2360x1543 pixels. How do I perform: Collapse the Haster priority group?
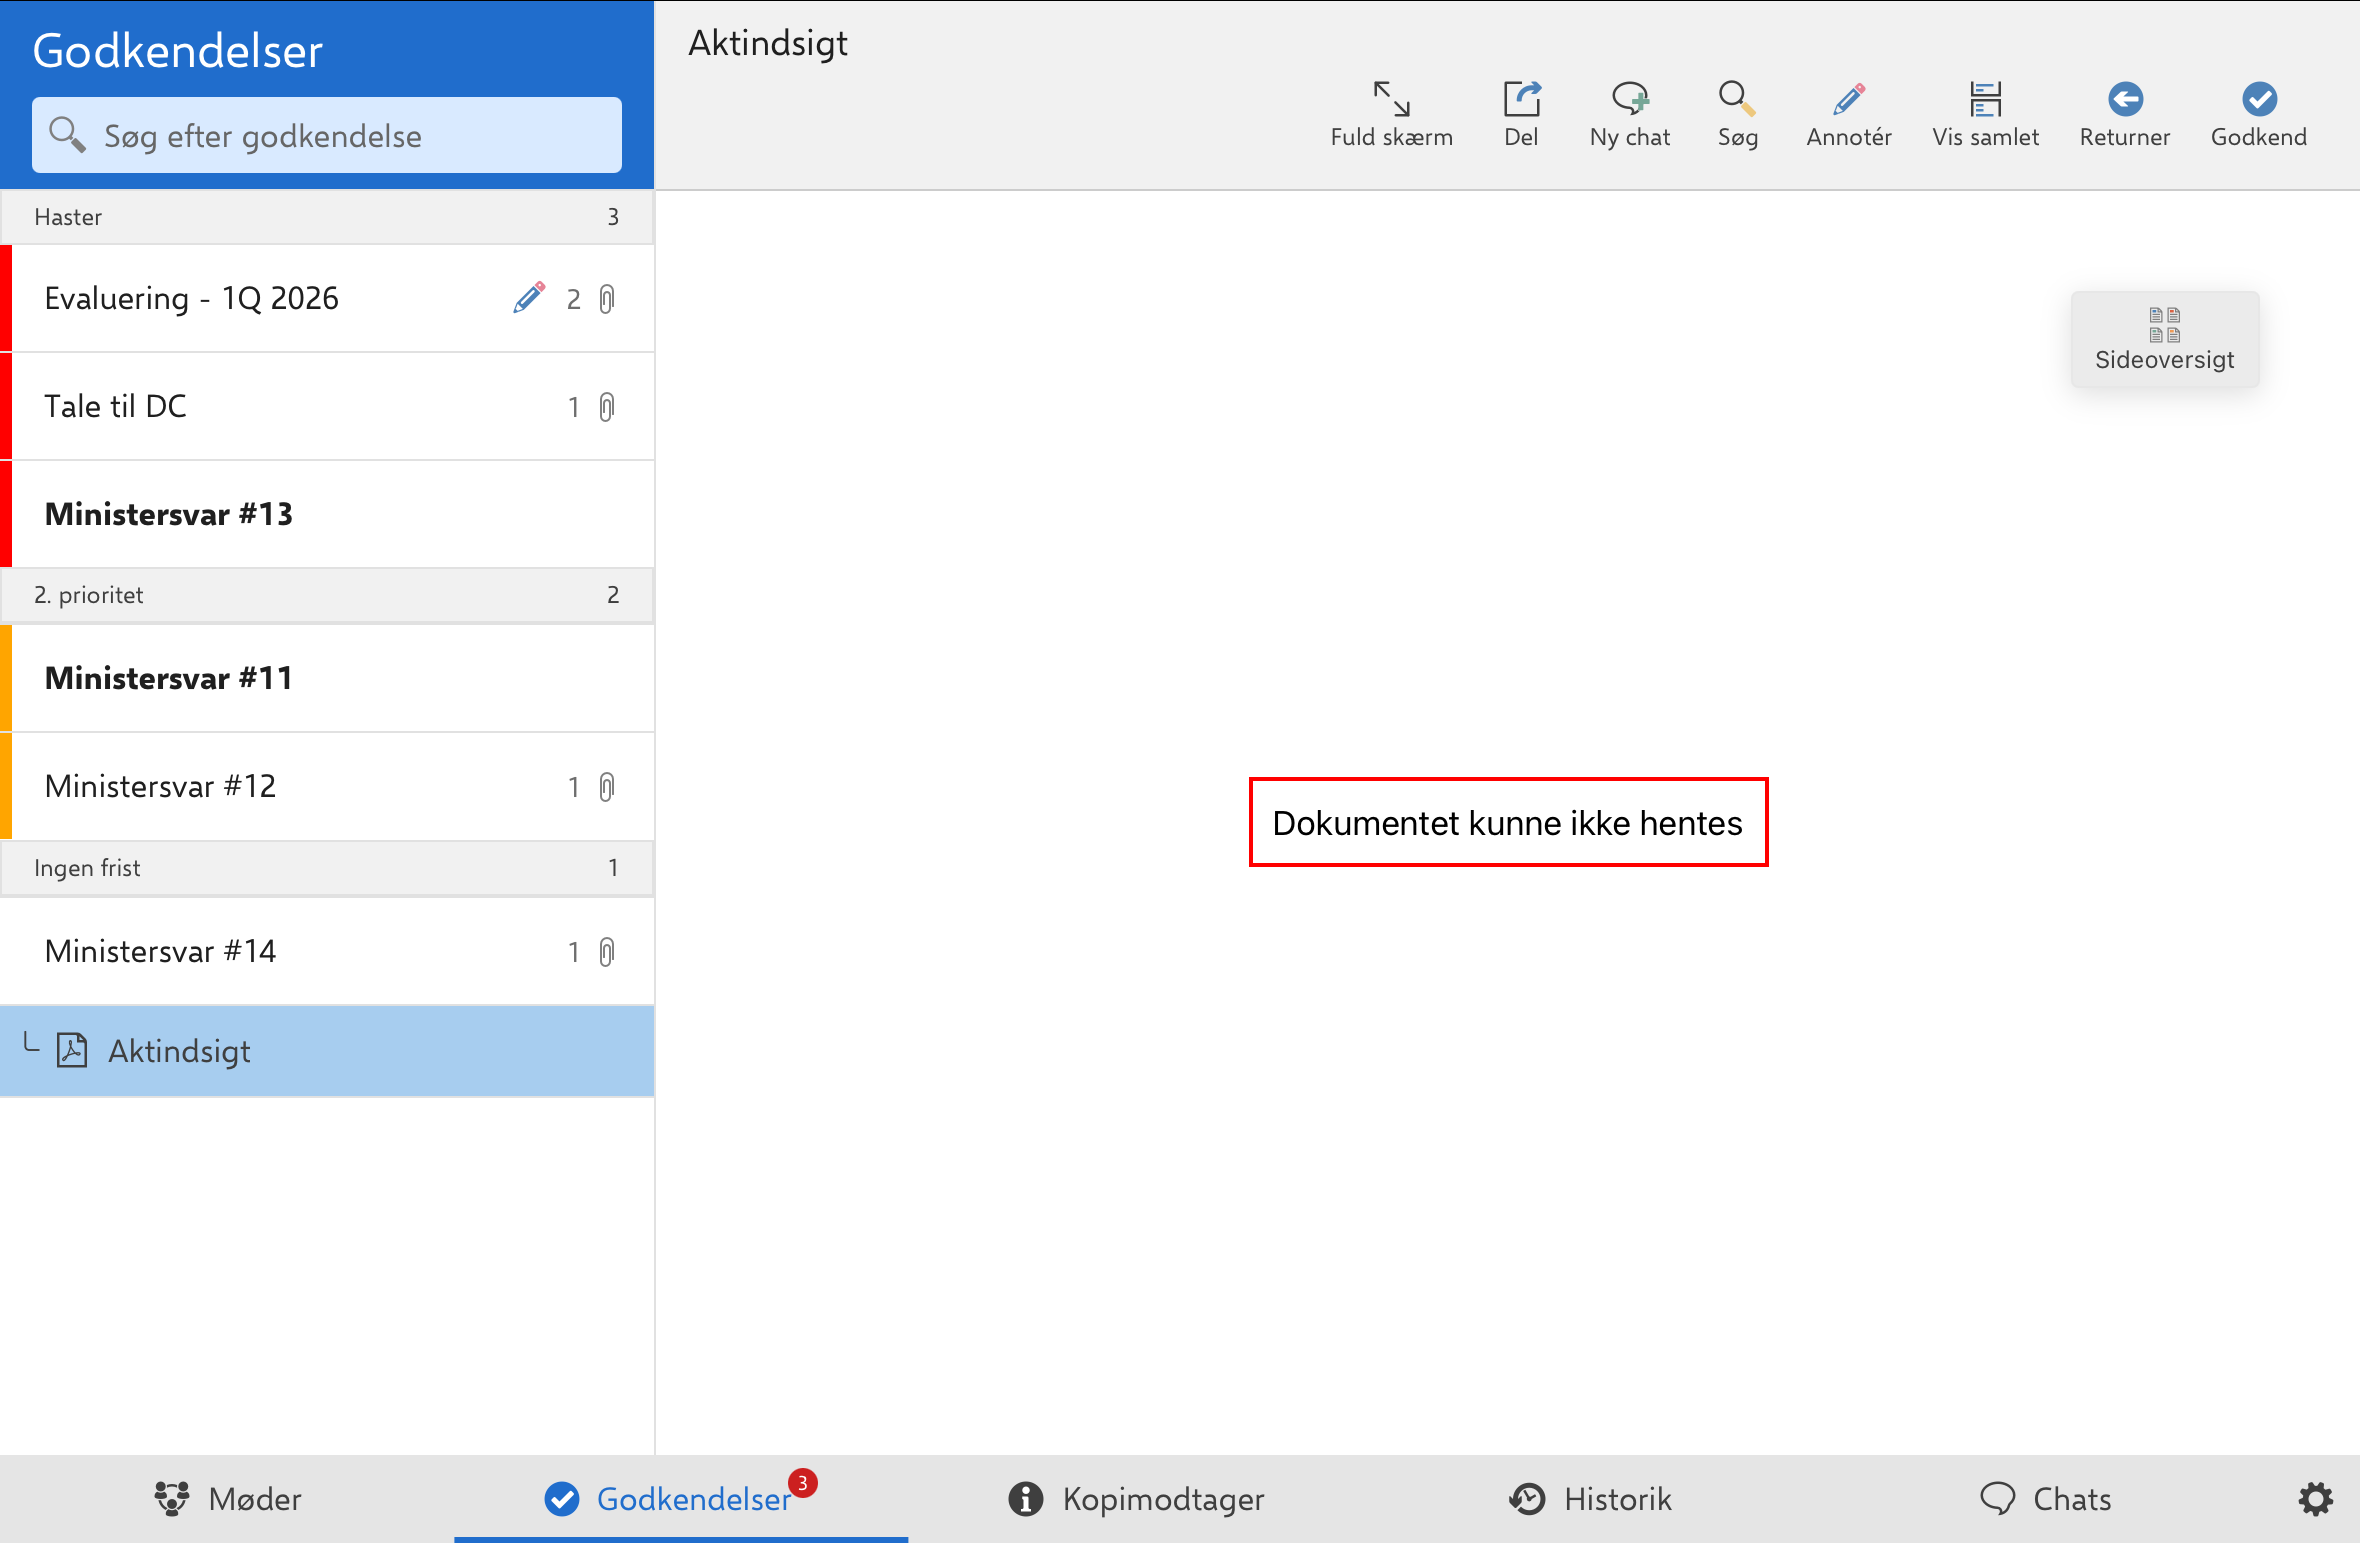click(327, 216)
